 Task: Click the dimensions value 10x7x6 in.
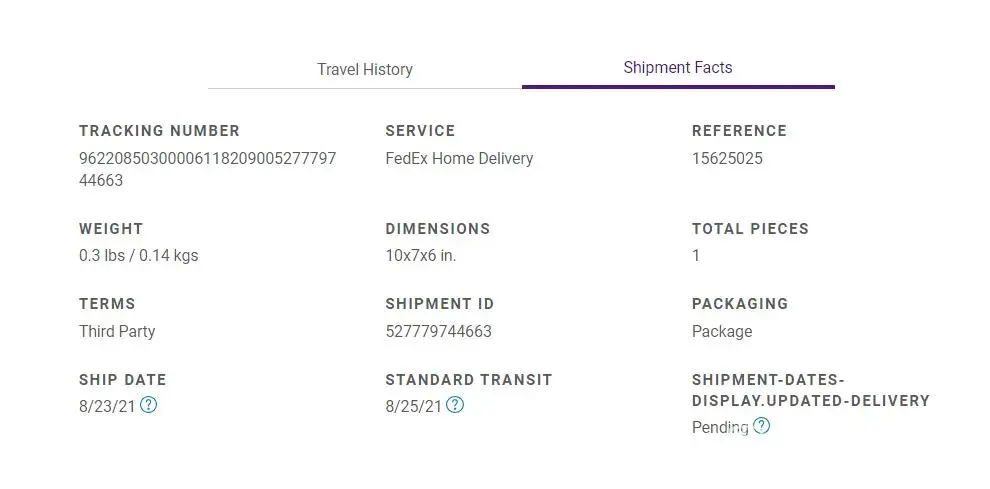coord(420,255)
